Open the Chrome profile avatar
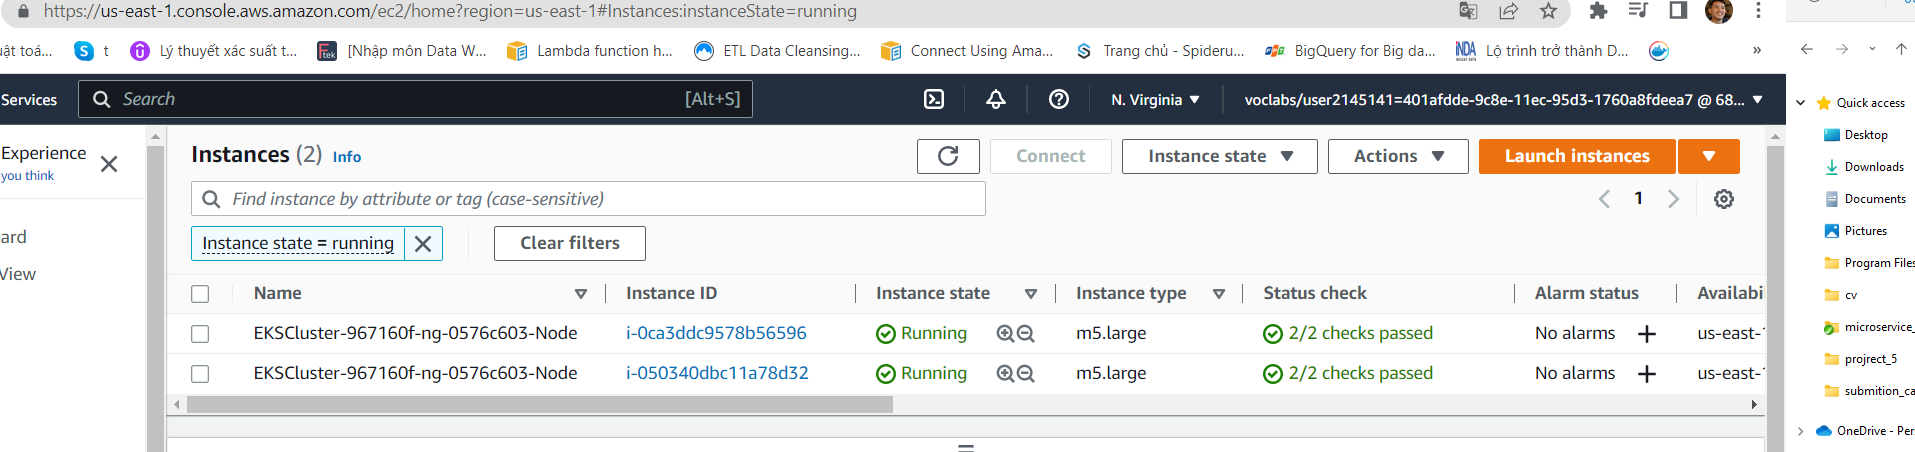The height and width of the screenshot is (452, 1915). (1718, 11)
